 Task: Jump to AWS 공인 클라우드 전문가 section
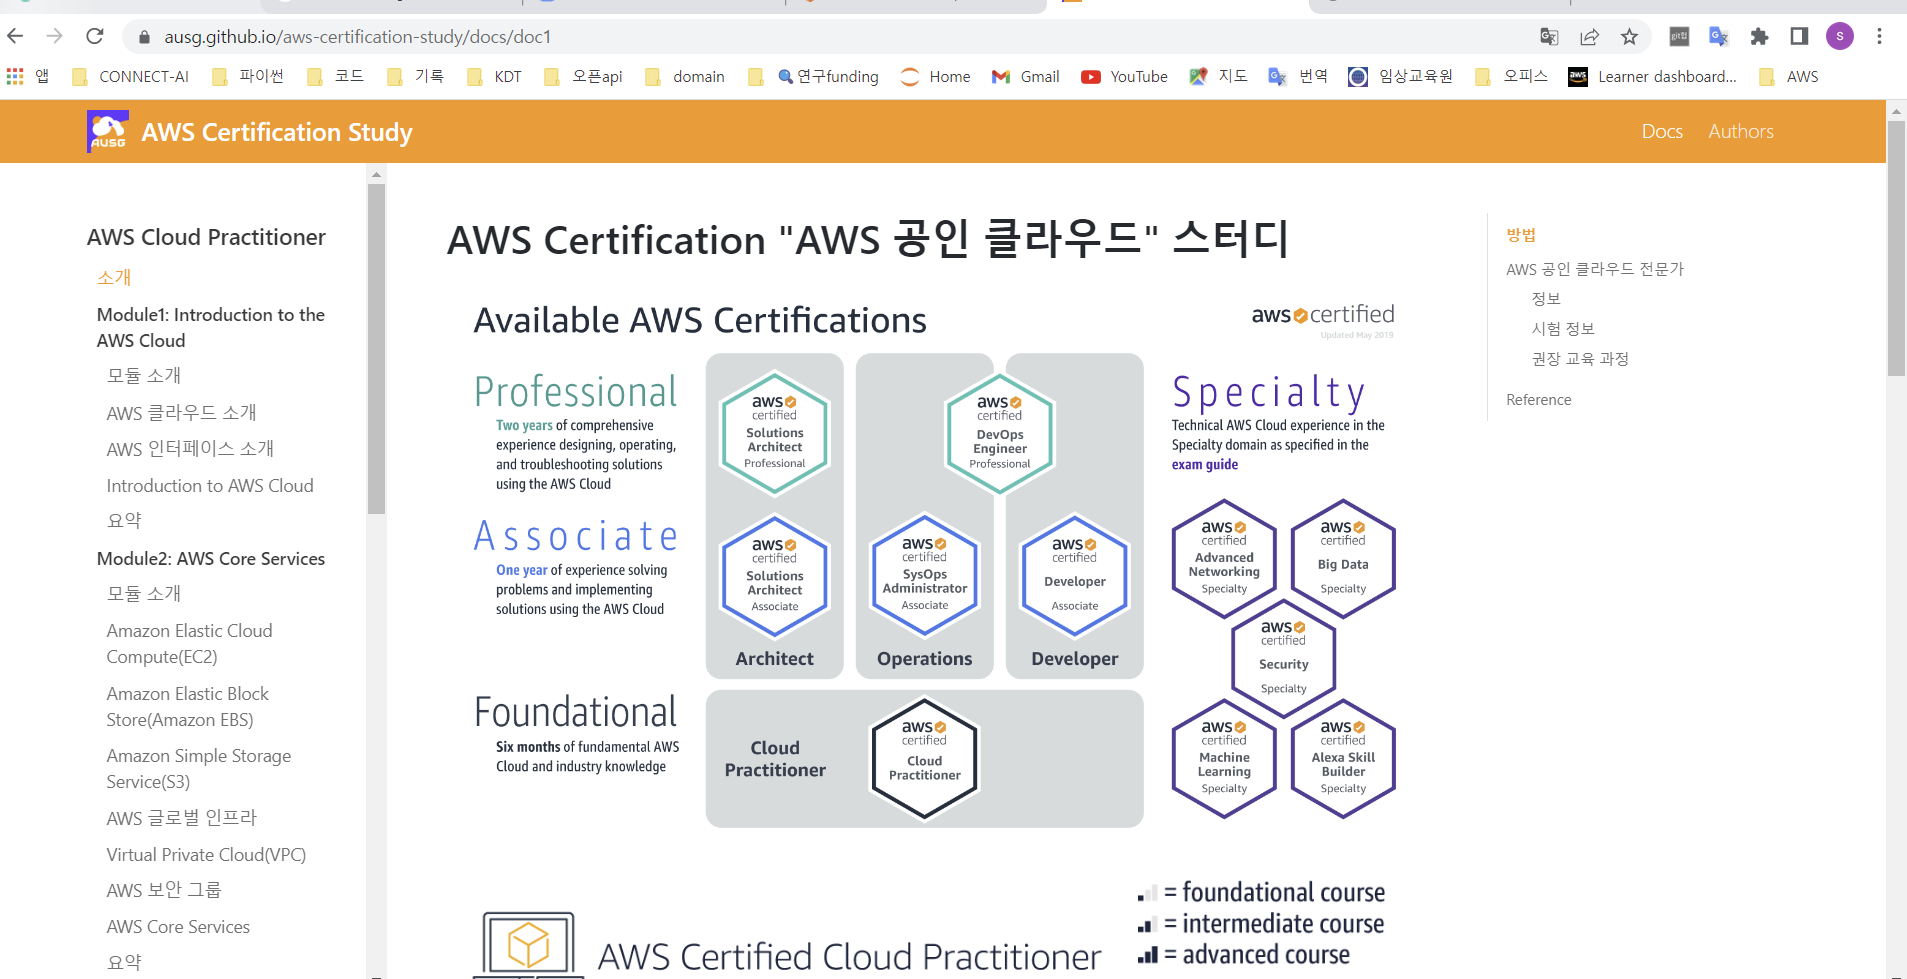point(1595,269)
